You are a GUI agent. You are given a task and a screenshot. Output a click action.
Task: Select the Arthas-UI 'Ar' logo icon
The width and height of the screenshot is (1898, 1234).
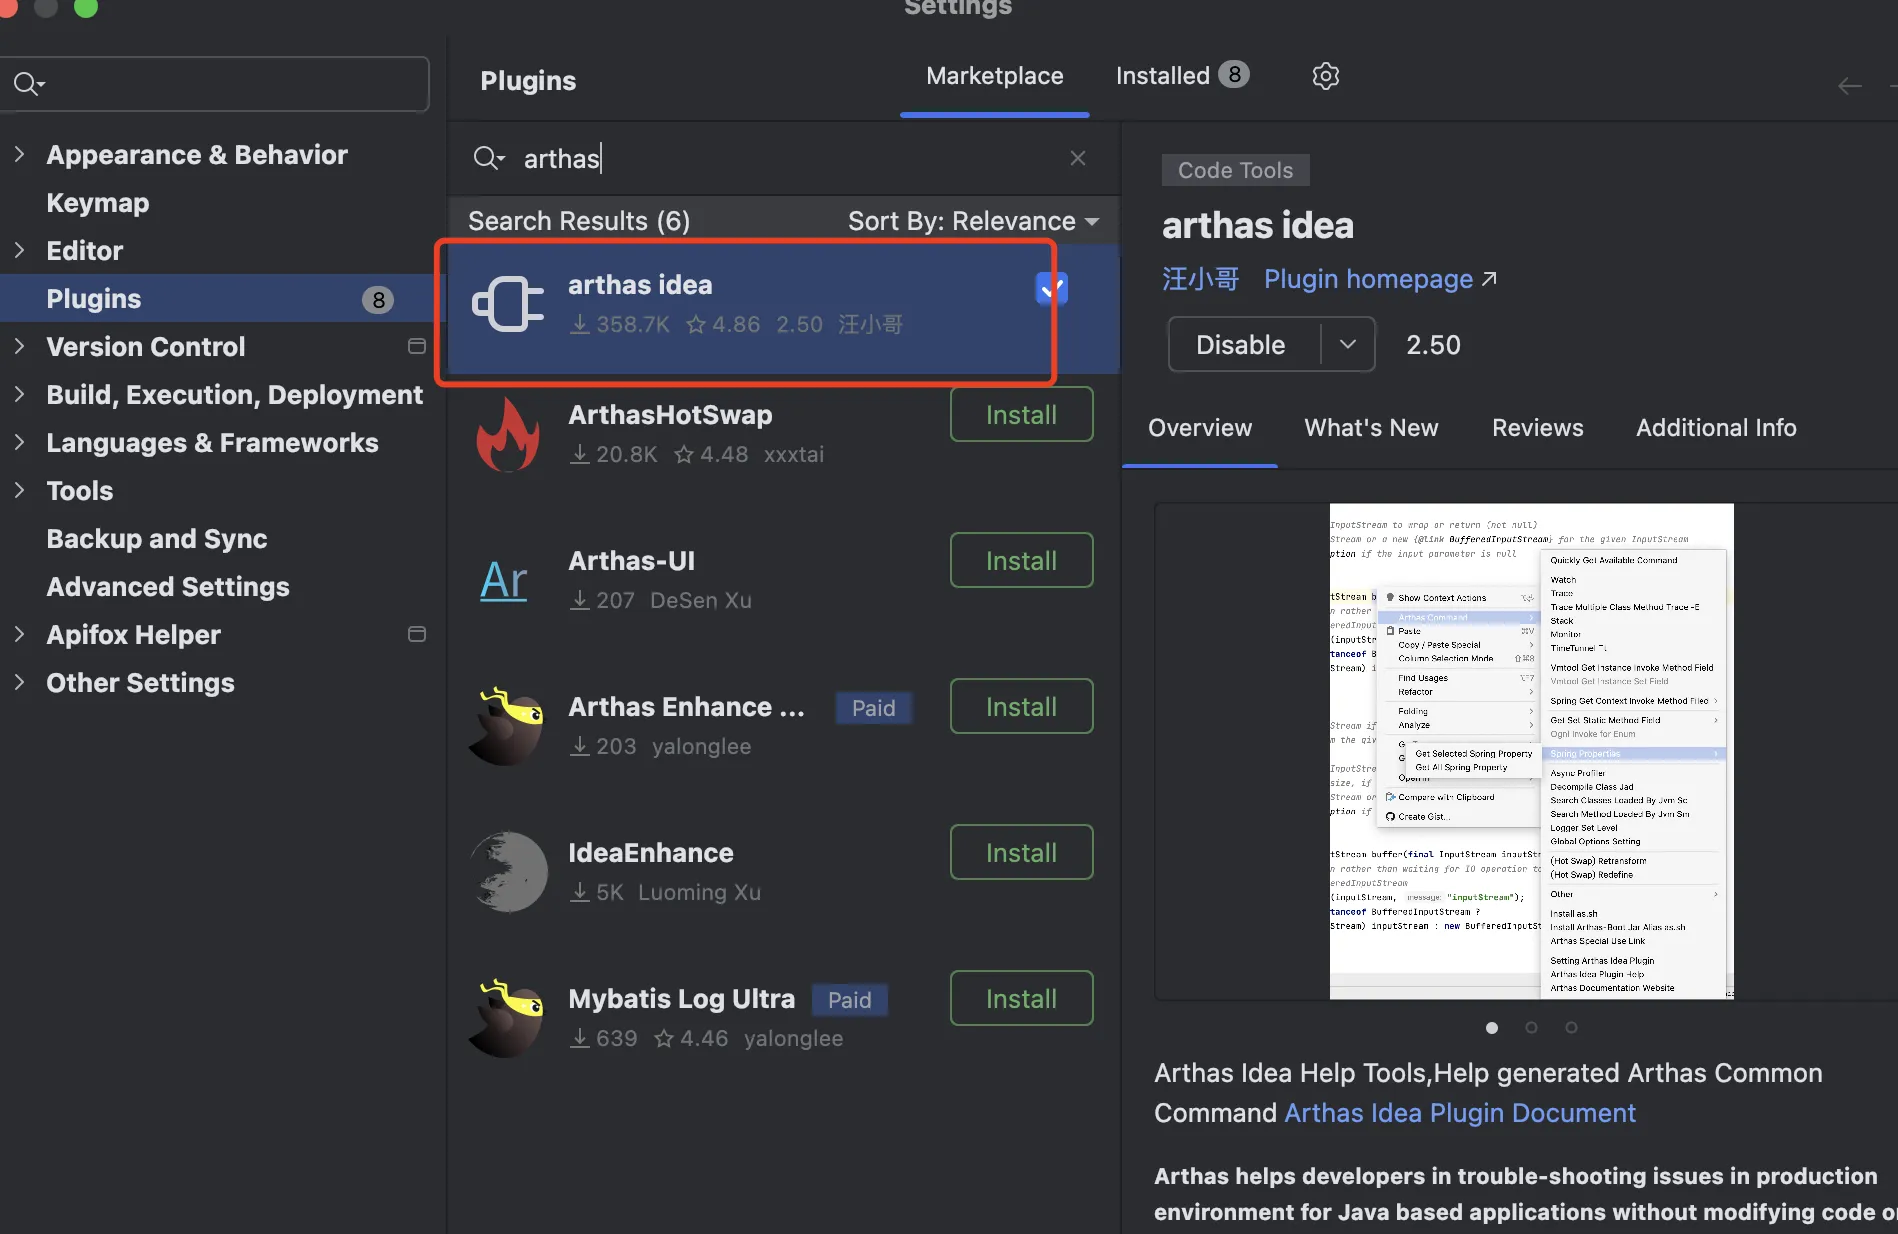(504, 580)
